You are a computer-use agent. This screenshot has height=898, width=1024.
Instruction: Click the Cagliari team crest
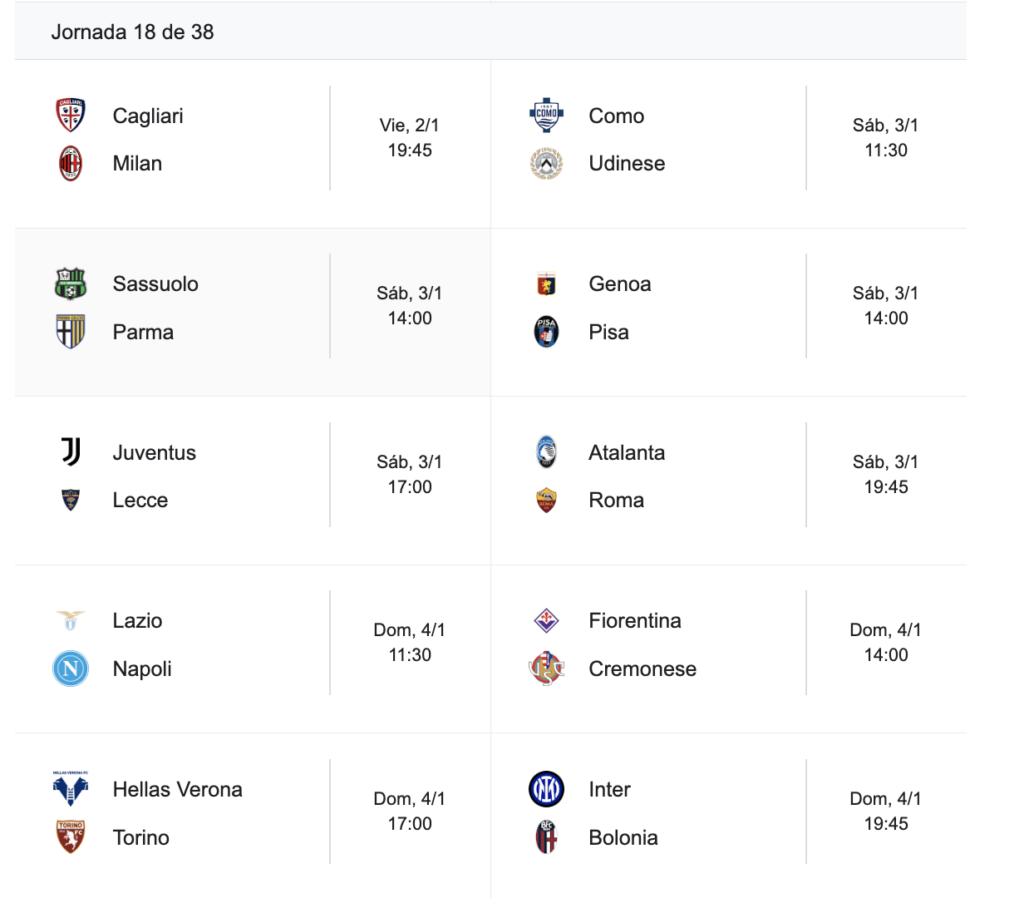click(x=70, y=115)
